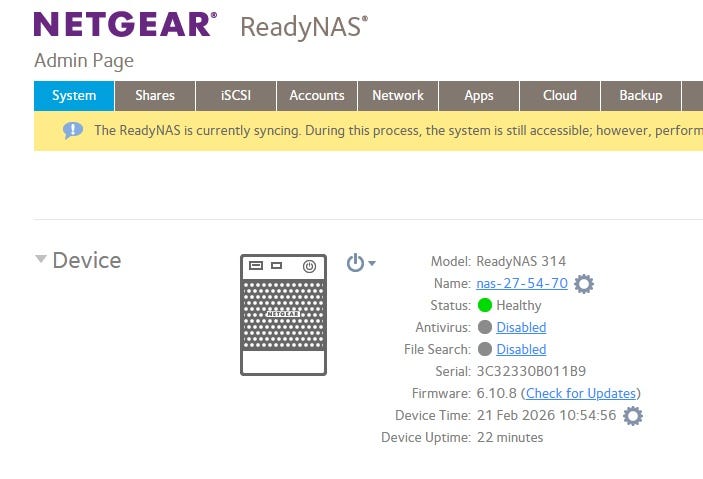Click the uptime value 22 minutes

510,437
